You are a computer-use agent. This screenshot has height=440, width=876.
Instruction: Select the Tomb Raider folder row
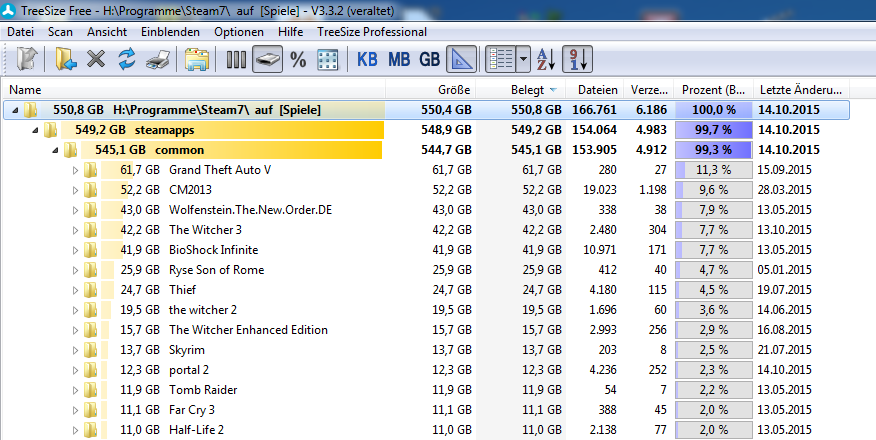(425, 390)
